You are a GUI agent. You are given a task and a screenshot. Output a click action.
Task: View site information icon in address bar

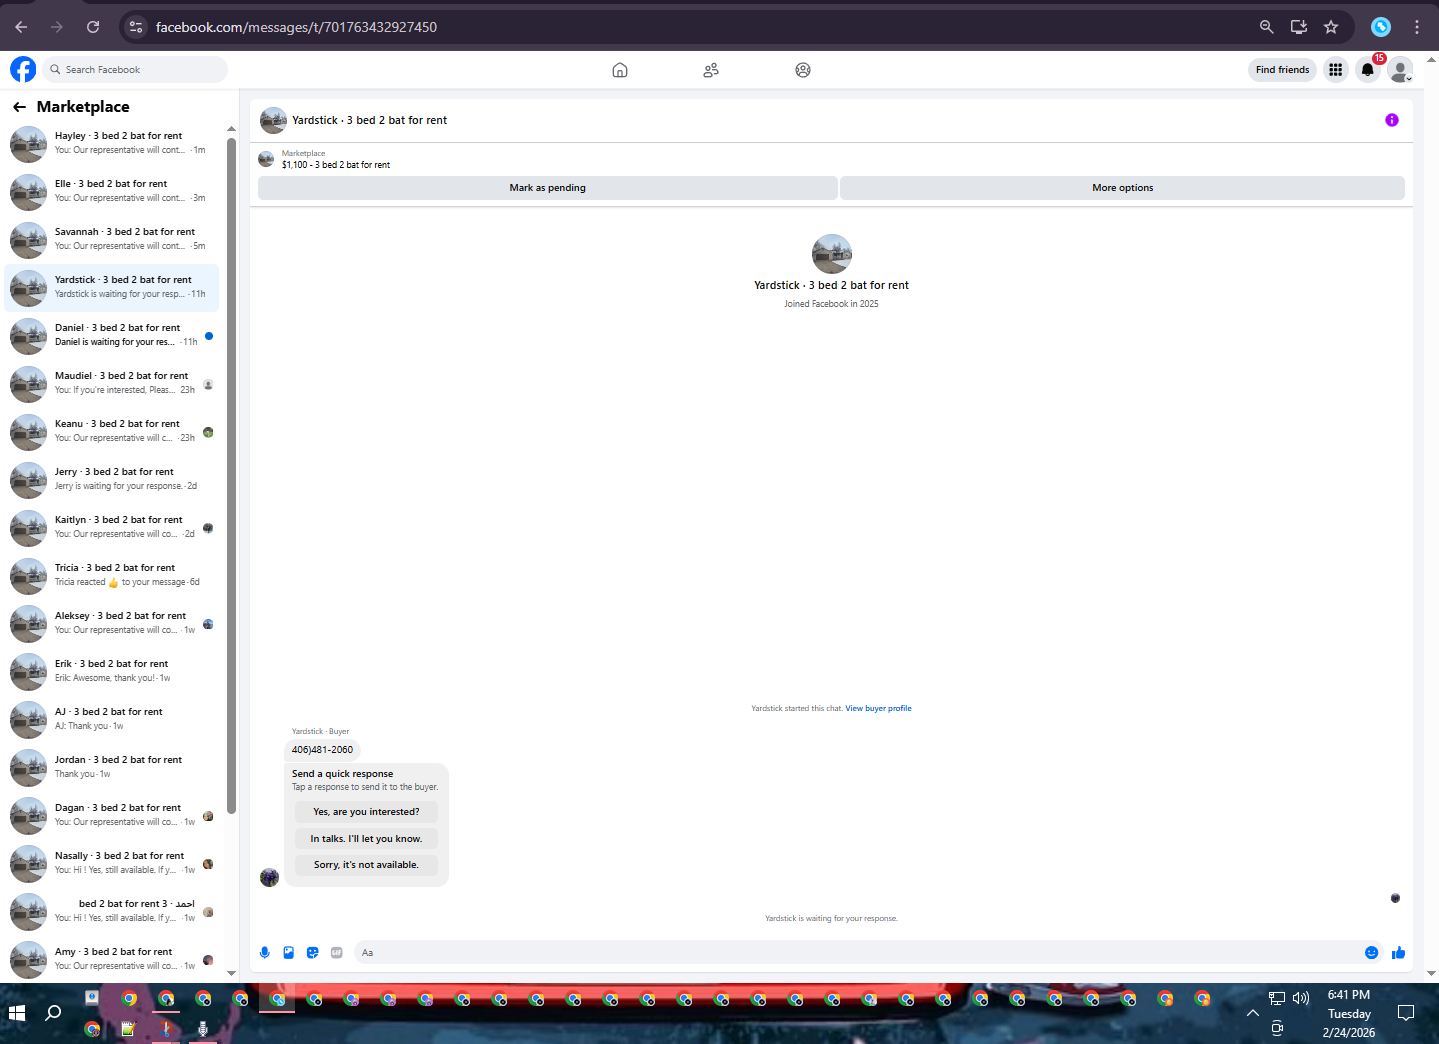click(x=137, y=27)
